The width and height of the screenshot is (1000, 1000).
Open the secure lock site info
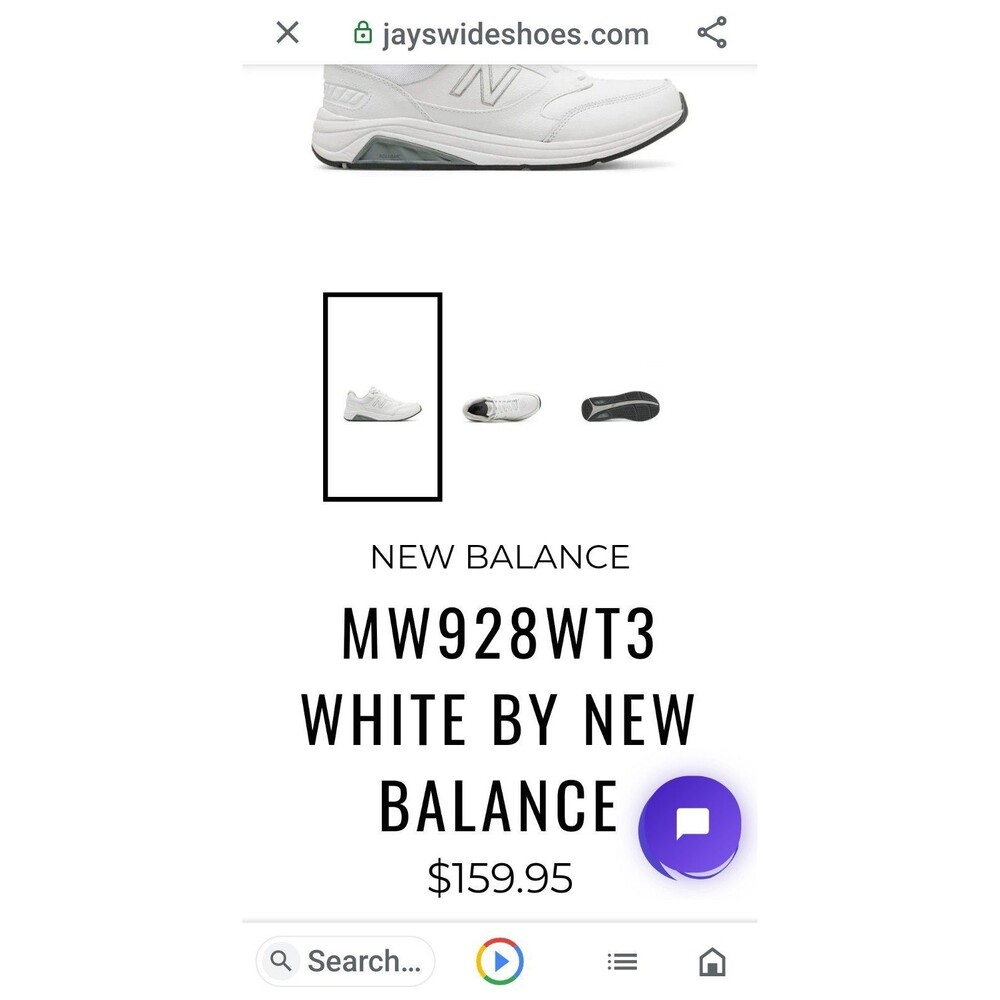362,33
